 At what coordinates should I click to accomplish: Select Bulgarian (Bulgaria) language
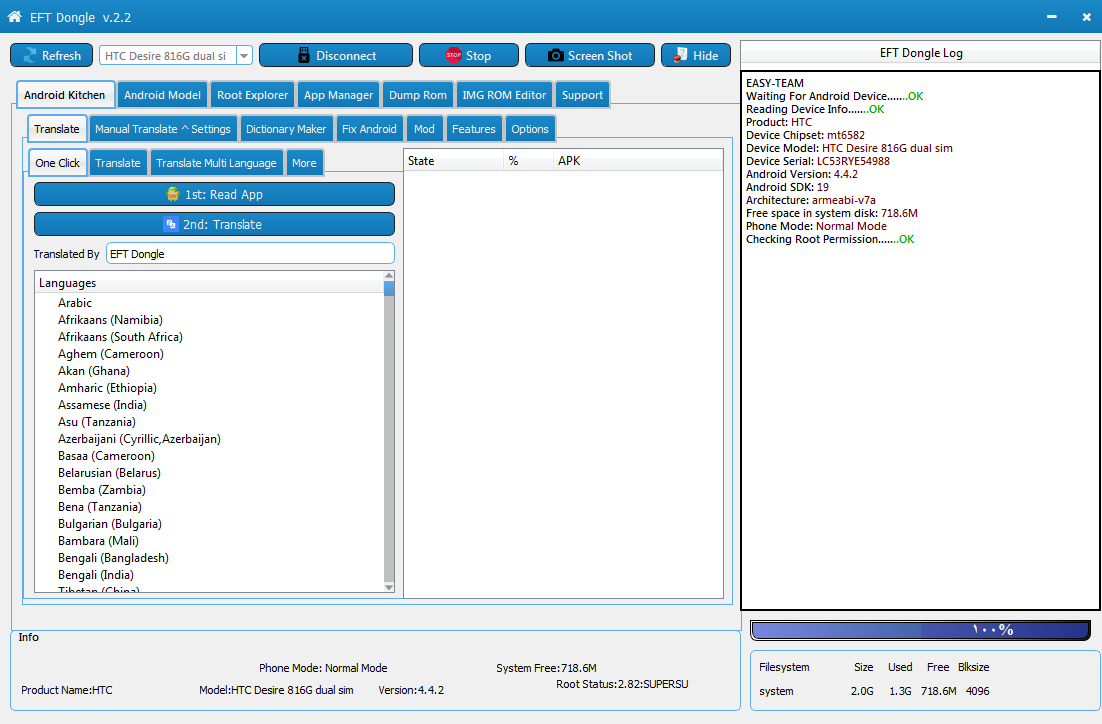pos(110,524)
